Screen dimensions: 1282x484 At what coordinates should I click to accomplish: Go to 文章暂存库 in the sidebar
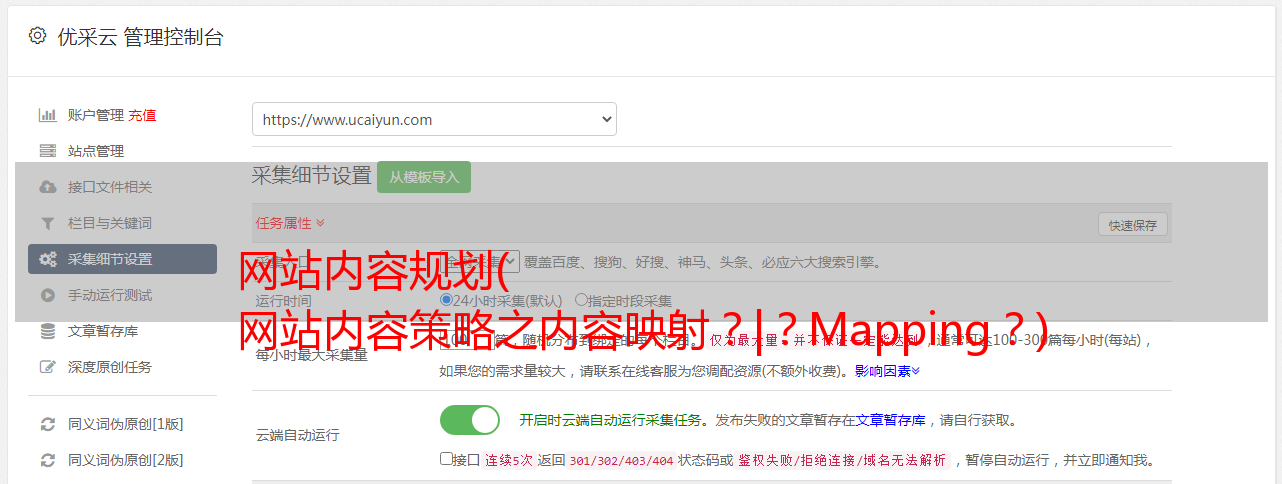pyautogui.click(x=103, y=331)
